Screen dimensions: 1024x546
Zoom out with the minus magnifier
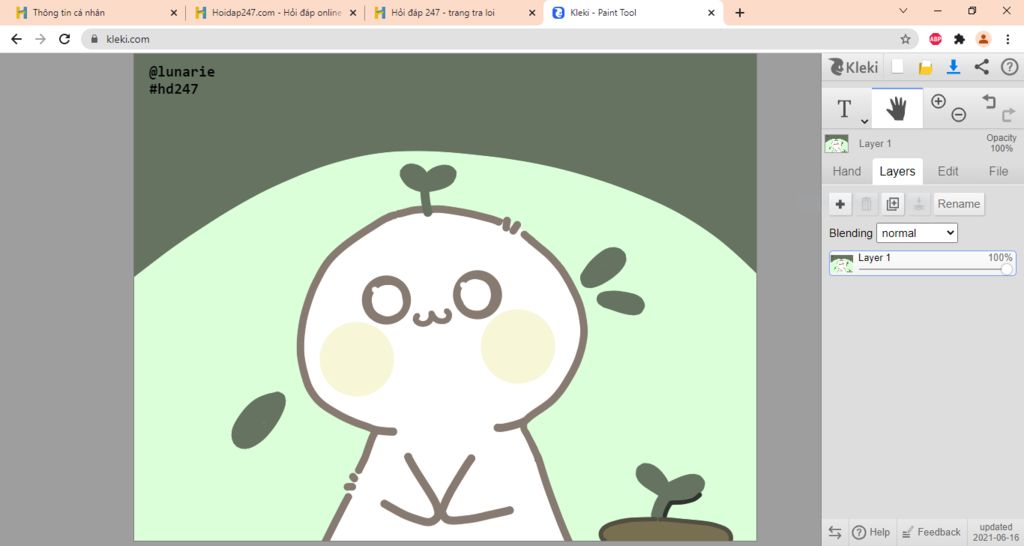(x=959, y=115)
